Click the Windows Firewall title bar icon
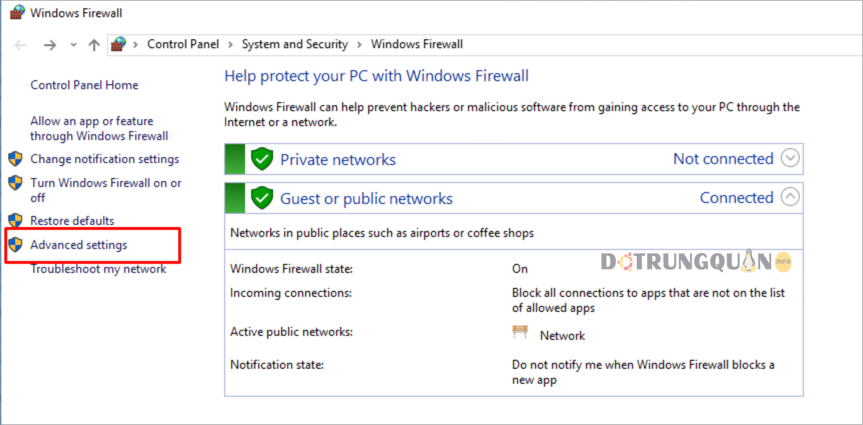Image resolution: width=863 pixels, height=425 pixels. coord(18,12)
